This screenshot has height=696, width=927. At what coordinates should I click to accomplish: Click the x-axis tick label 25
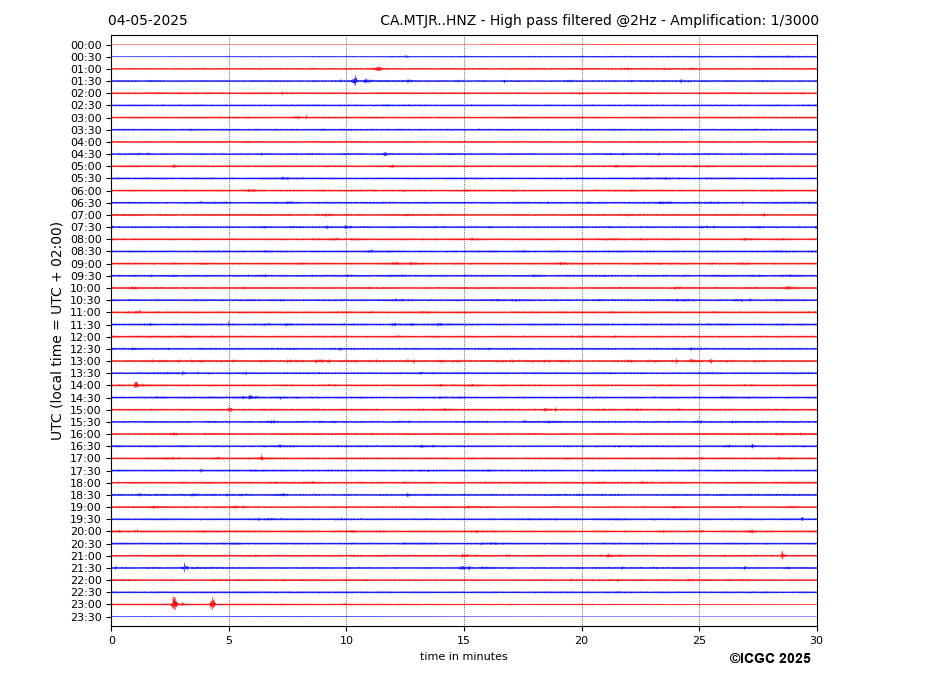699,640
